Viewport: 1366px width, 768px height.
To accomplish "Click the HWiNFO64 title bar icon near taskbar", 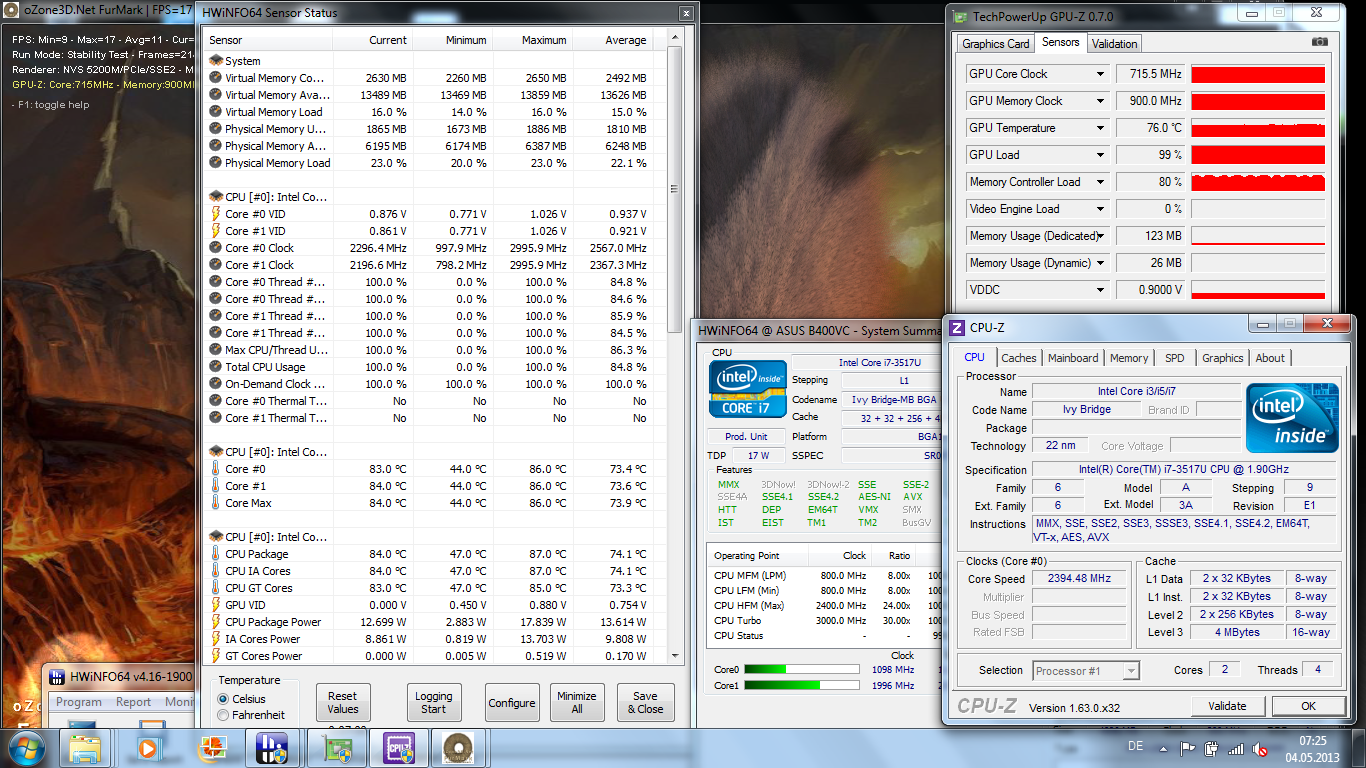I will pyautogui.click(x=56, y=677).
